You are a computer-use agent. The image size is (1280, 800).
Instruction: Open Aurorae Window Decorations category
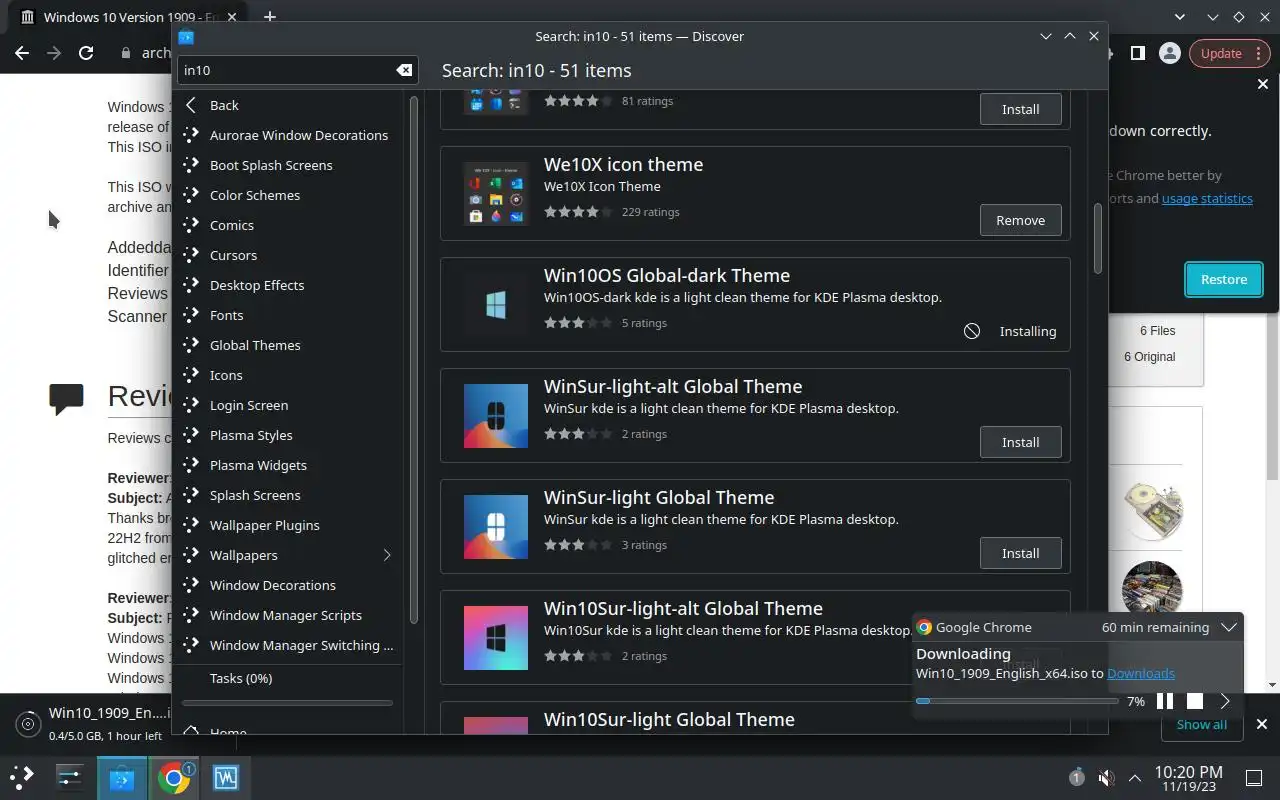288,135
